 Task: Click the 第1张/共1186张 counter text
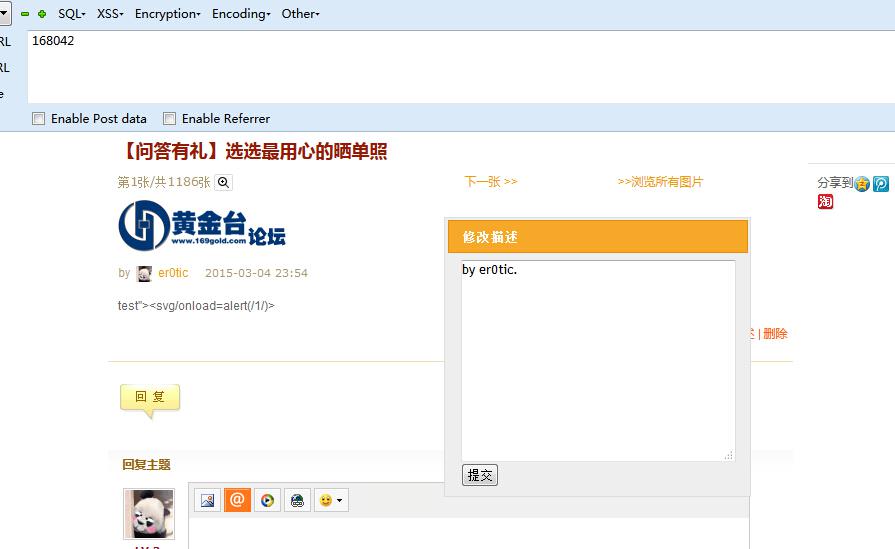164,182
